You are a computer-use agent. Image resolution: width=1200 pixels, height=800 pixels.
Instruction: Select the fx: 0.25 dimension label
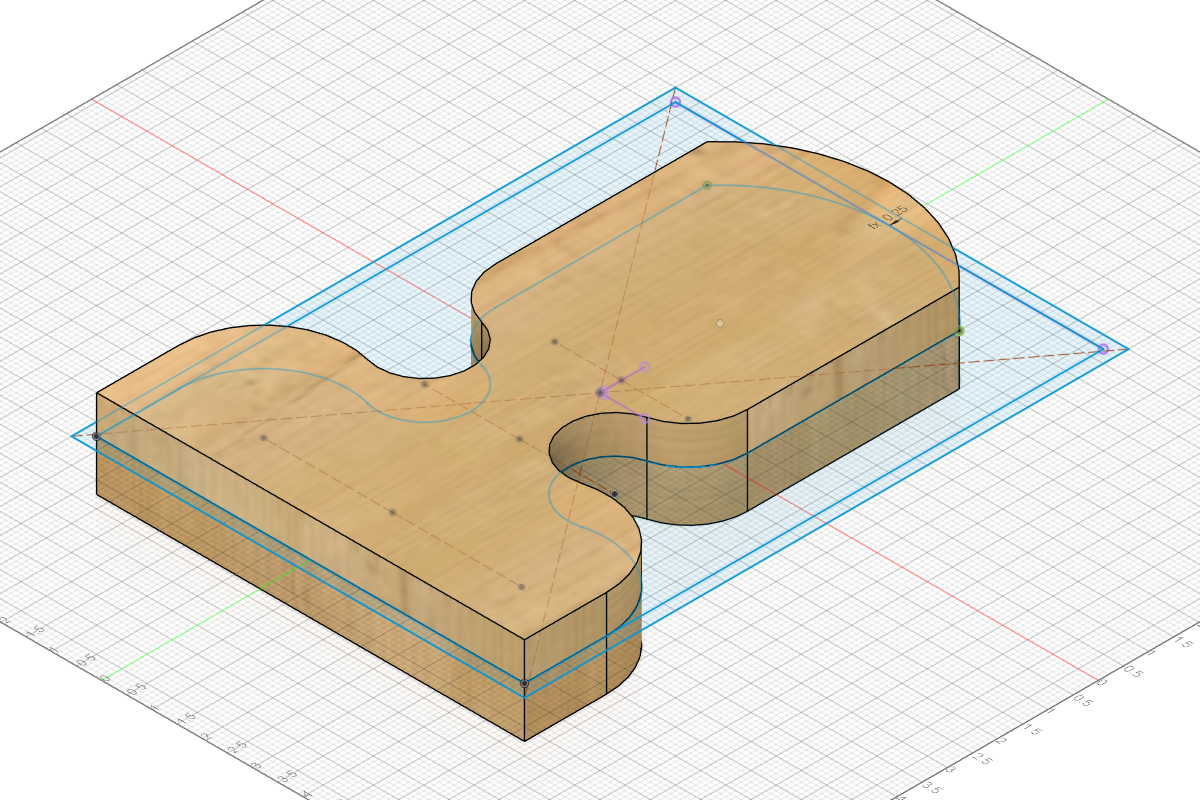pos(888,217)
